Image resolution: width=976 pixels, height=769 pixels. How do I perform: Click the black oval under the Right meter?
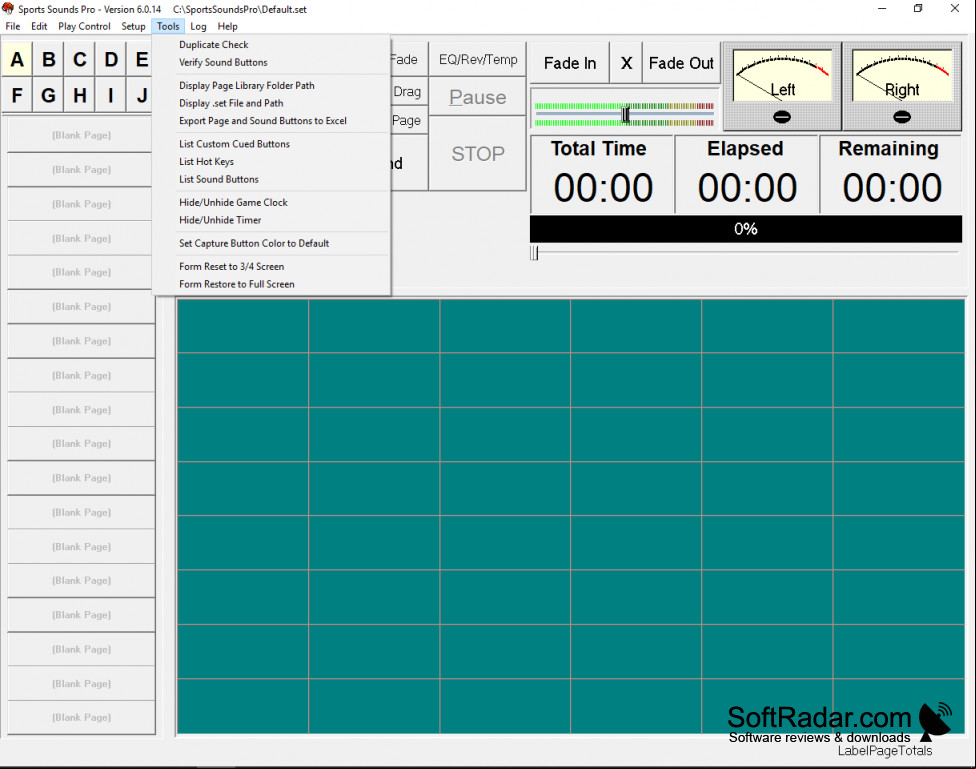click(901, 116)
